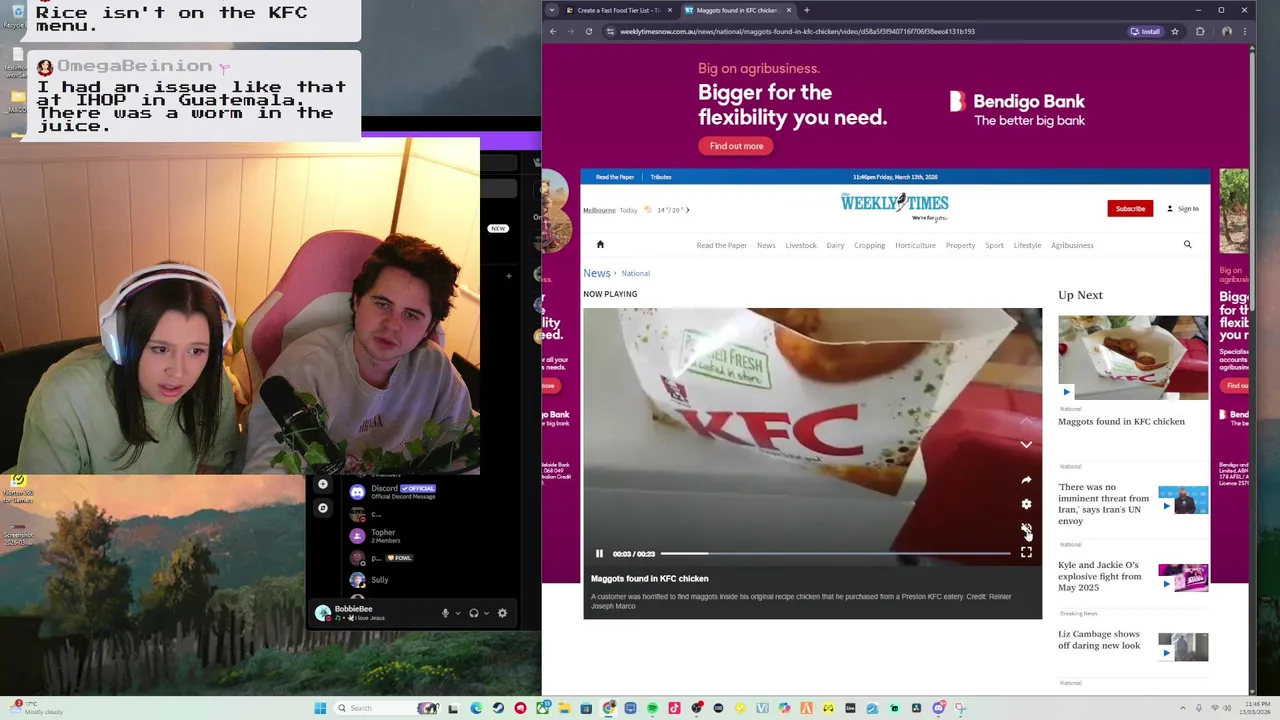The height and width of the screenshot is (720, 1280).
Task: Open the browser extensions puzzle icon
Action: click(x=1200, y=31)
